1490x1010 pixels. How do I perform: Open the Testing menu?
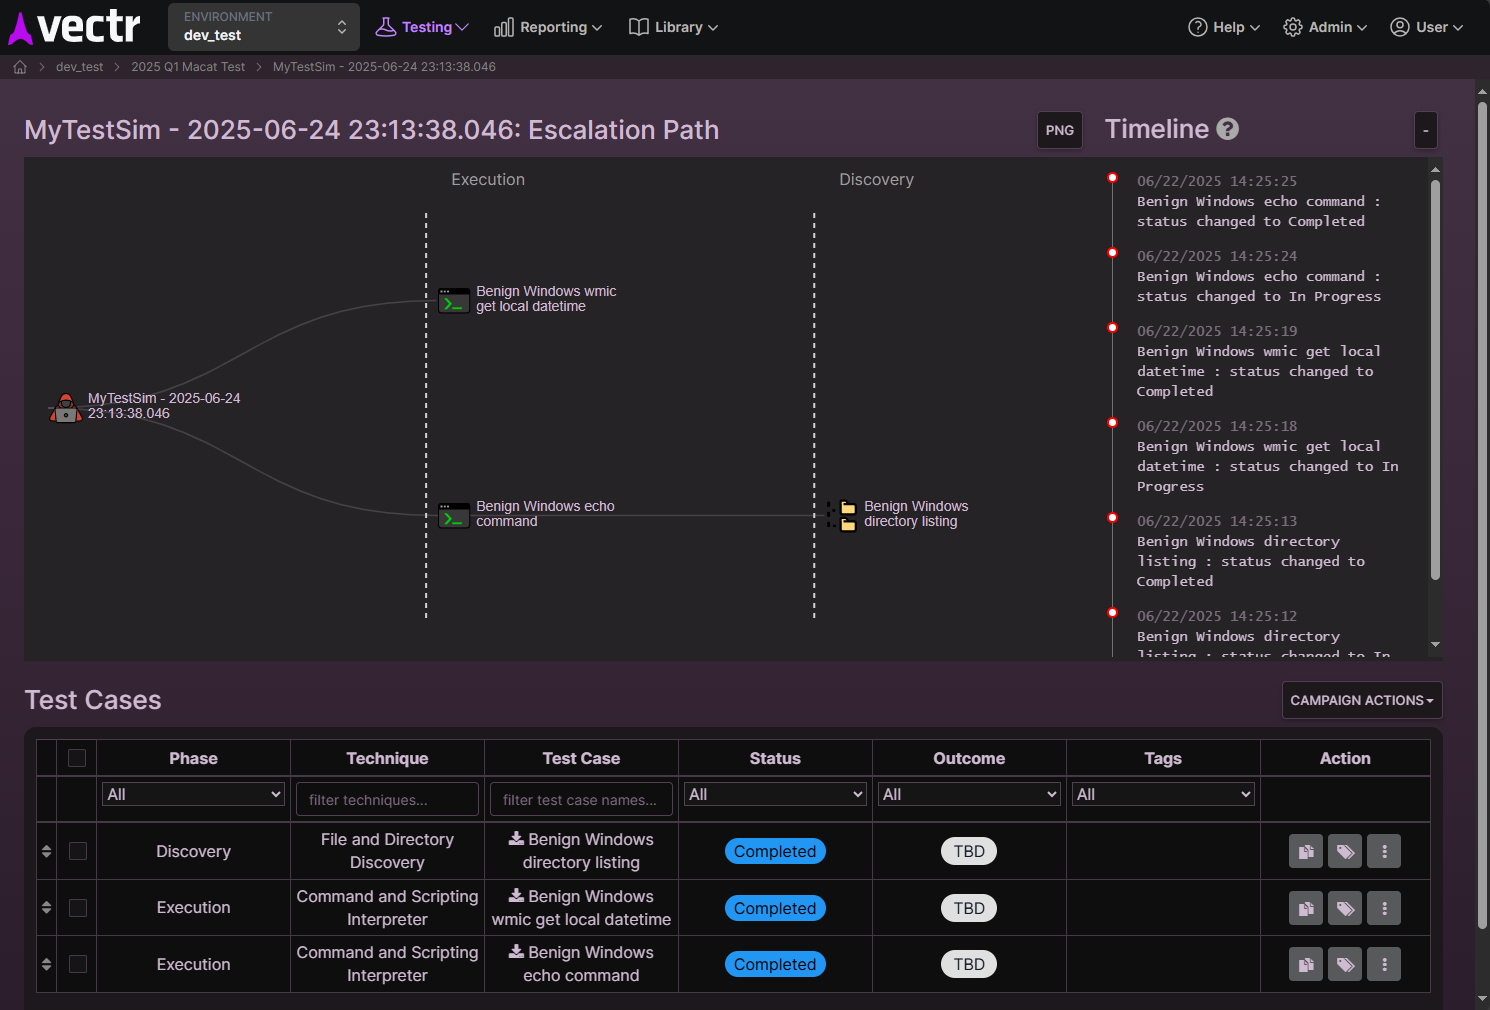422,27
